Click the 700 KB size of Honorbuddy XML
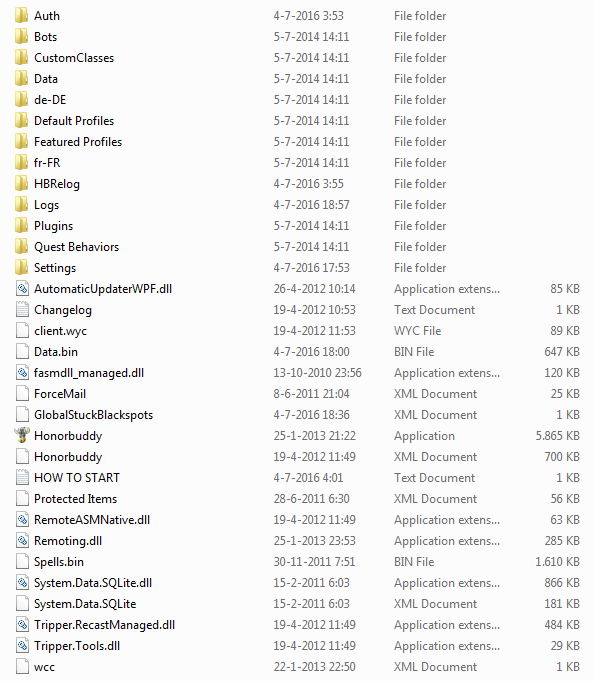 (x=562, y=456)
